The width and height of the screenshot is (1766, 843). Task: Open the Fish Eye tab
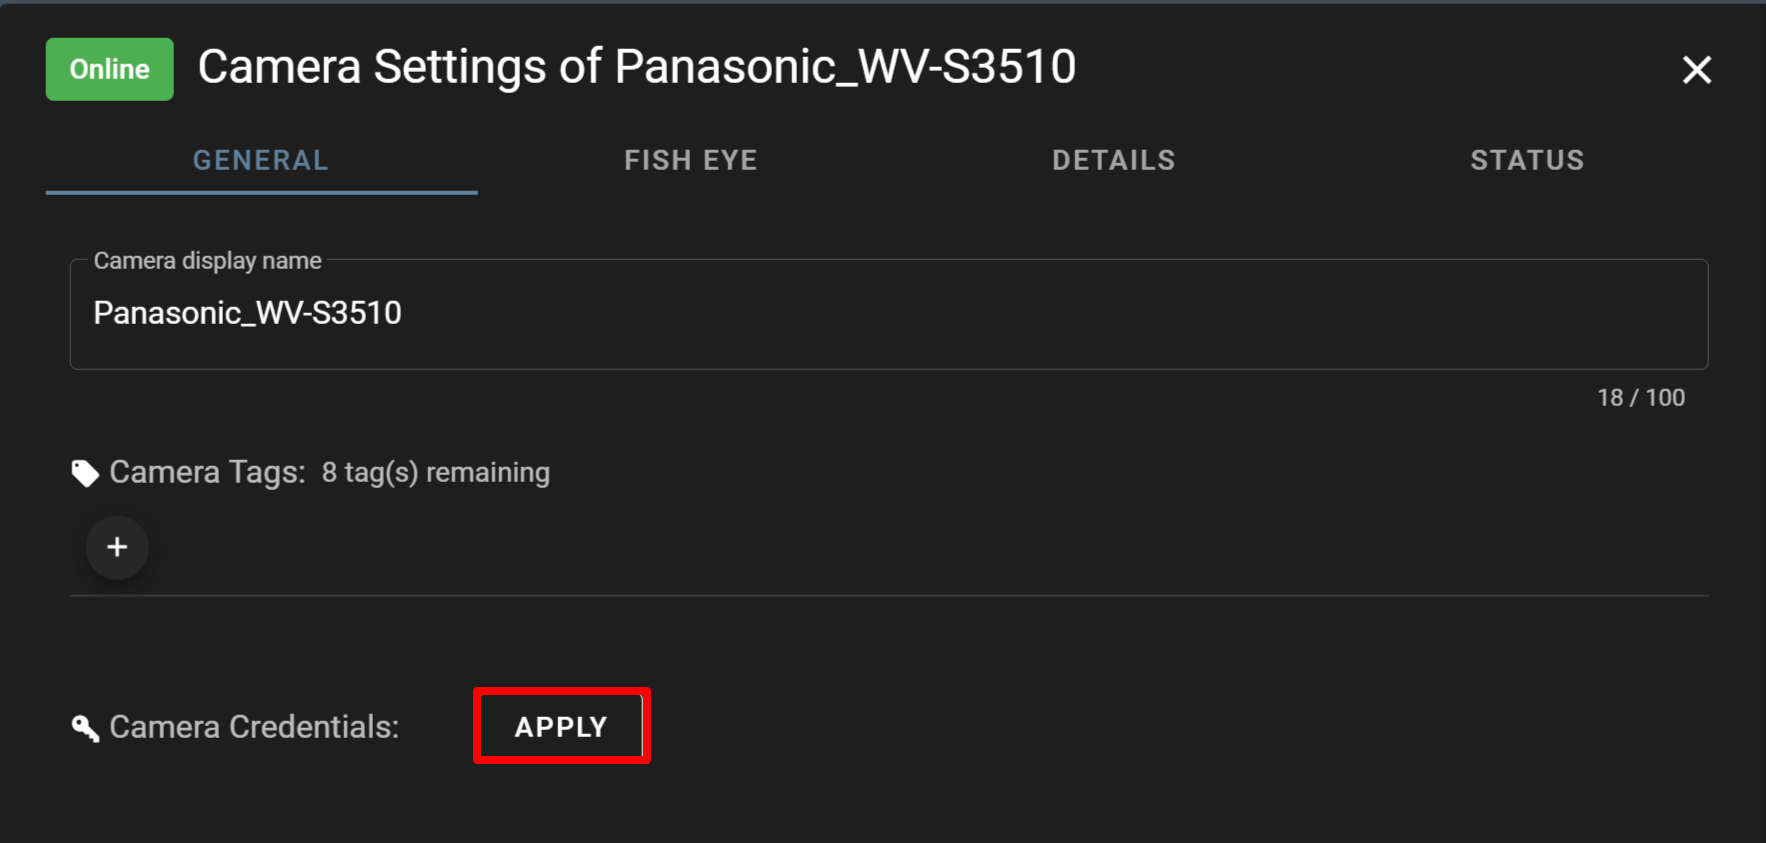click(691, 160)
